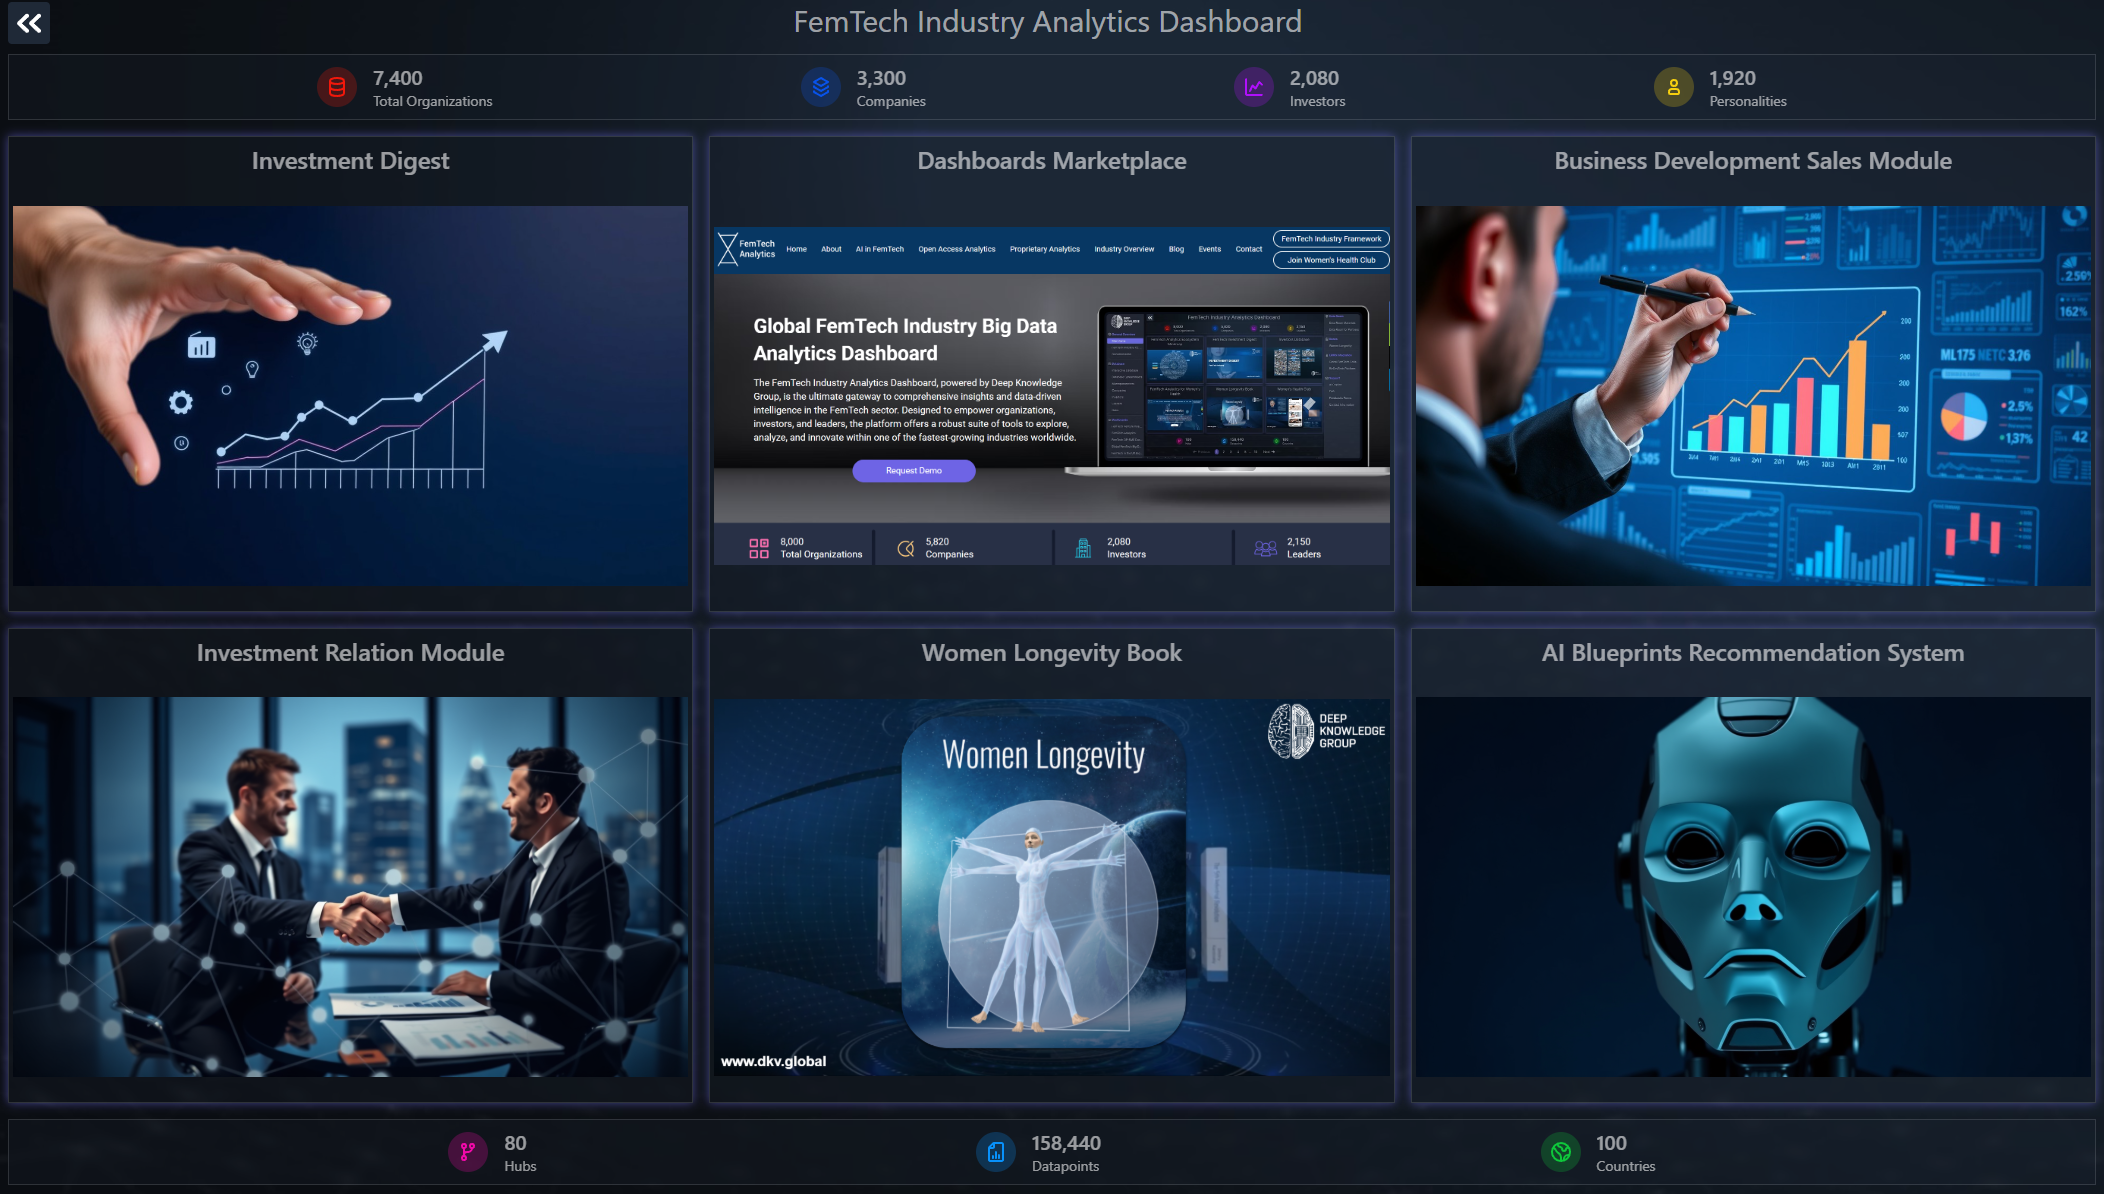2104x1194 pixels.
Task: Click the yellow Personalities person icon
Action: (1673, 88)
